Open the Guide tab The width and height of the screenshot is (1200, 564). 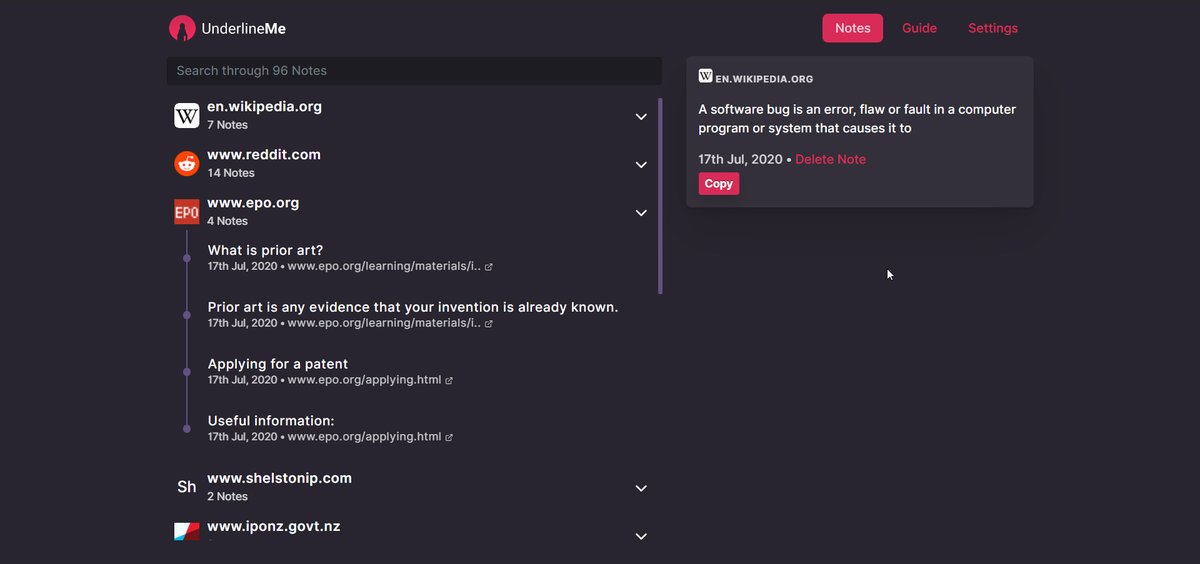(919, 28)
